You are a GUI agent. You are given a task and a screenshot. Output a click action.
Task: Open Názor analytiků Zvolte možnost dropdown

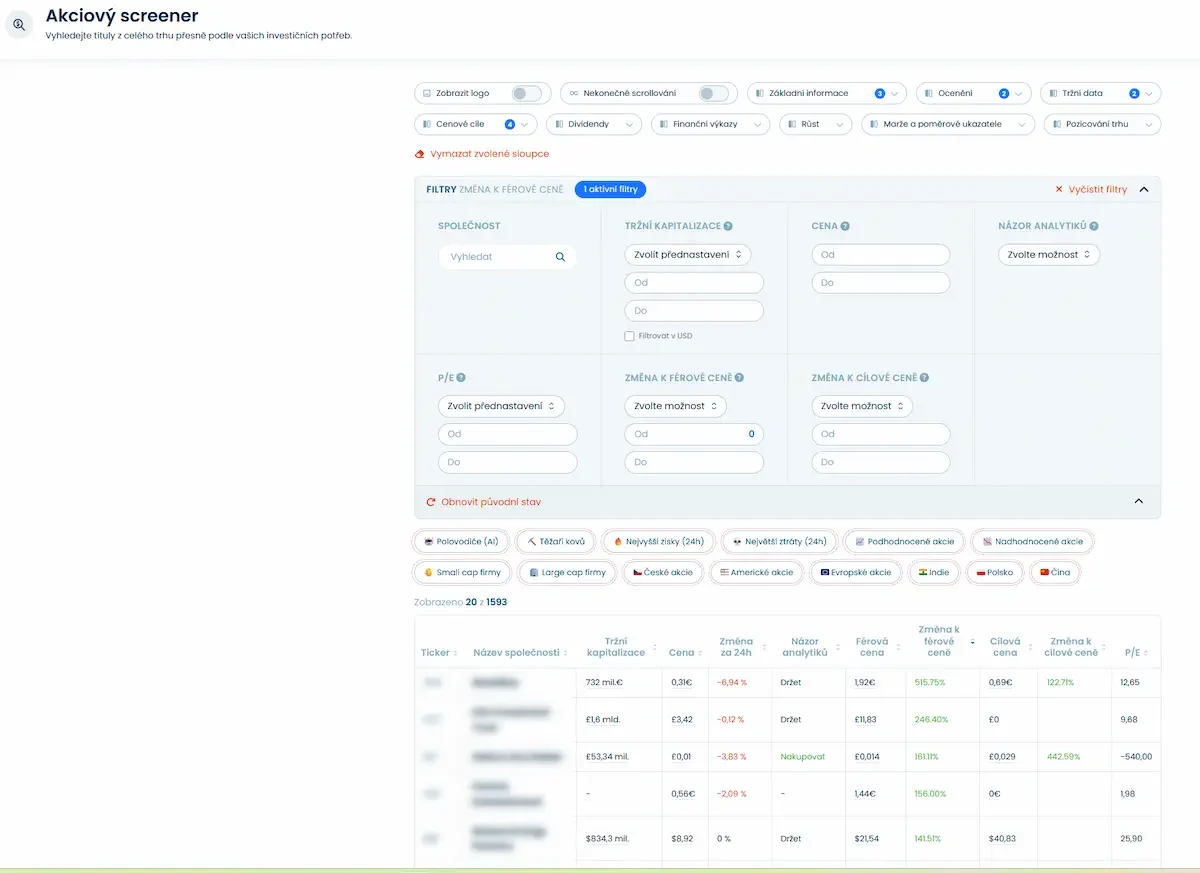point(1049,255)
